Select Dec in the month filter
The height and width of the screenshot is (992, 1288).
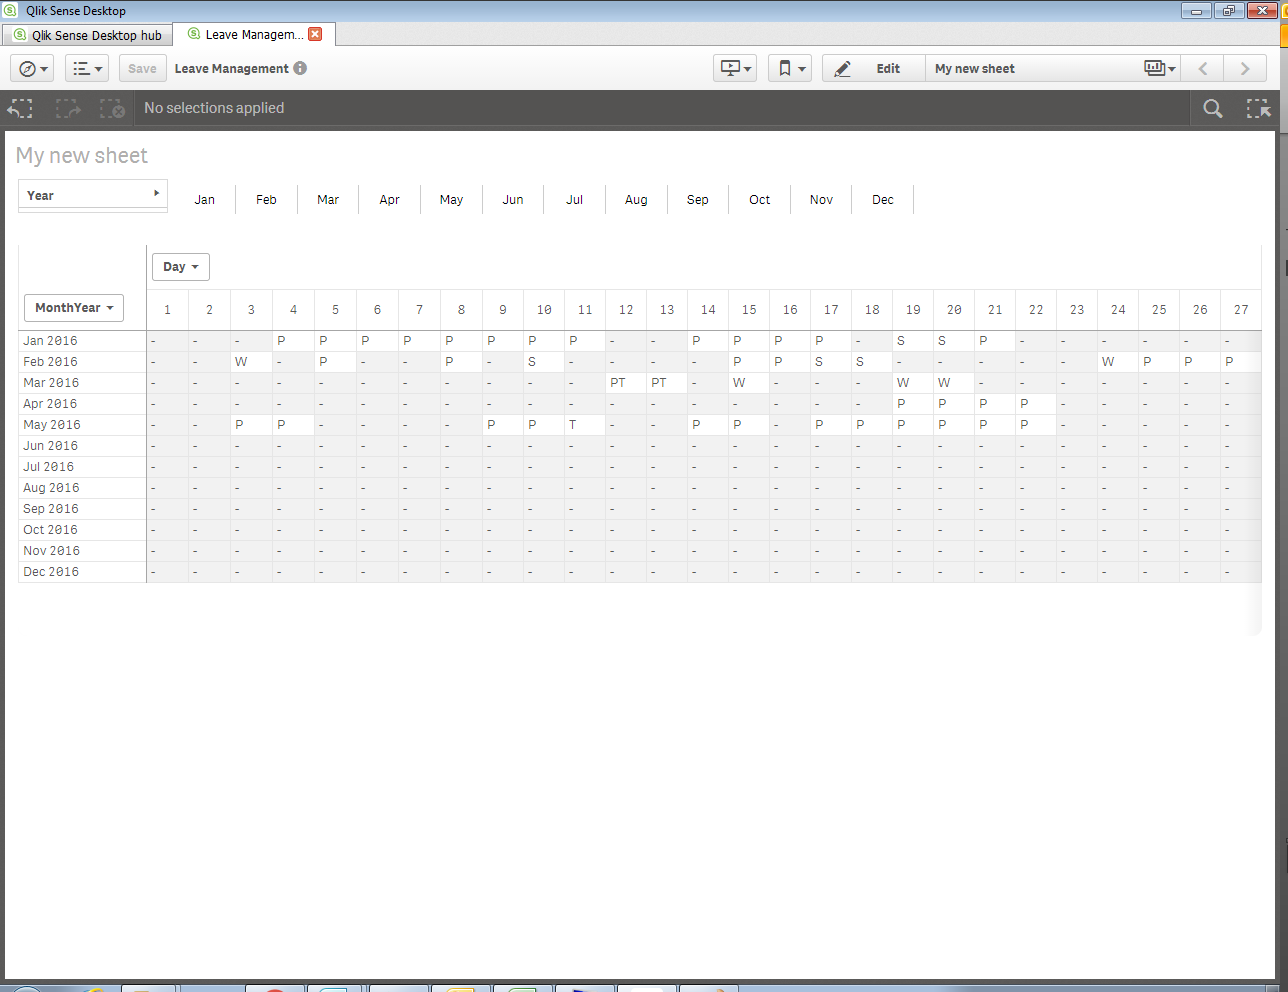coord(883,199)
